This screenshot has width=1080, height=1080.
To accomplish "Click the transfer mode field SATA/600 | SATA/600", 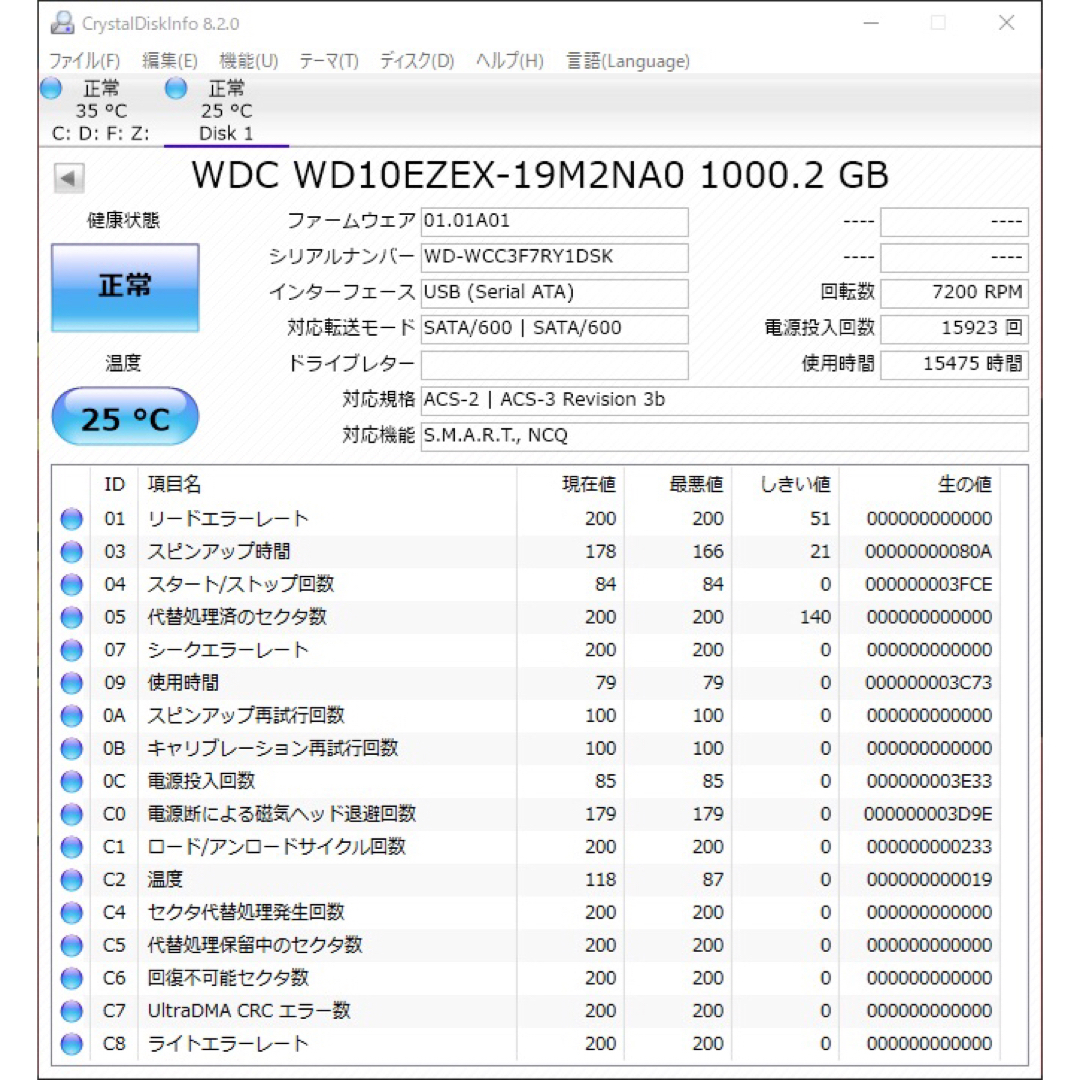I will click(554, 329).
